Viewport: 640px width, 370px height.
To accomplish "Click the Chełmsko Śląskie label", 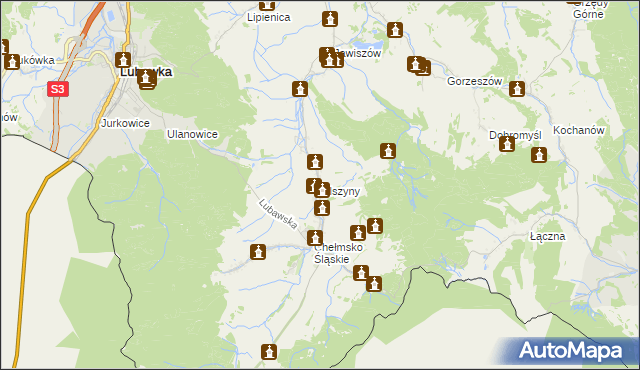I will 338,253.
